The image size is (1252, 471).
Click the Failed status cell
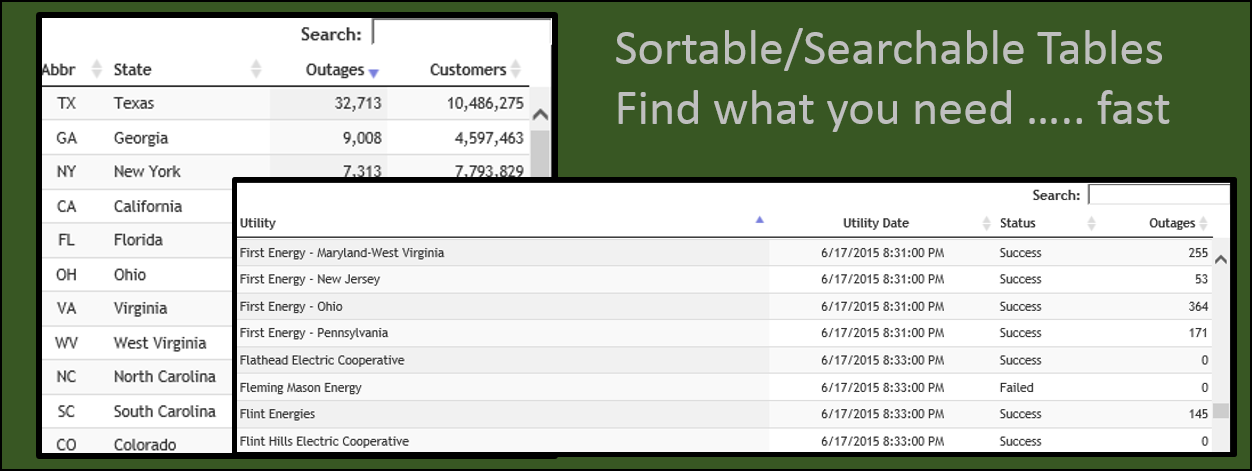1016,387
